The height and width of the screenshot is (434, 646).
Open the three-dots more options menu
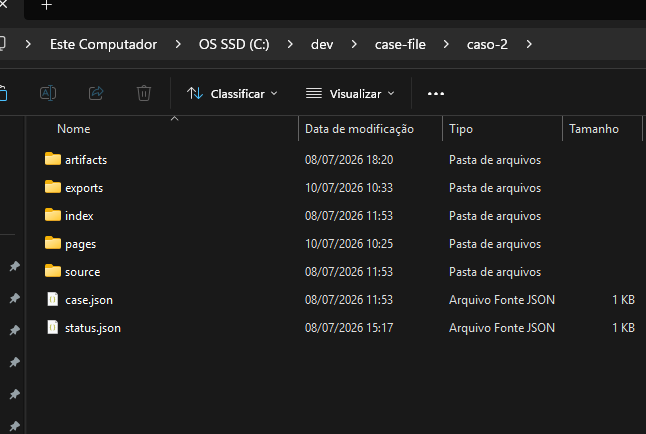click(x=435, y=94)
